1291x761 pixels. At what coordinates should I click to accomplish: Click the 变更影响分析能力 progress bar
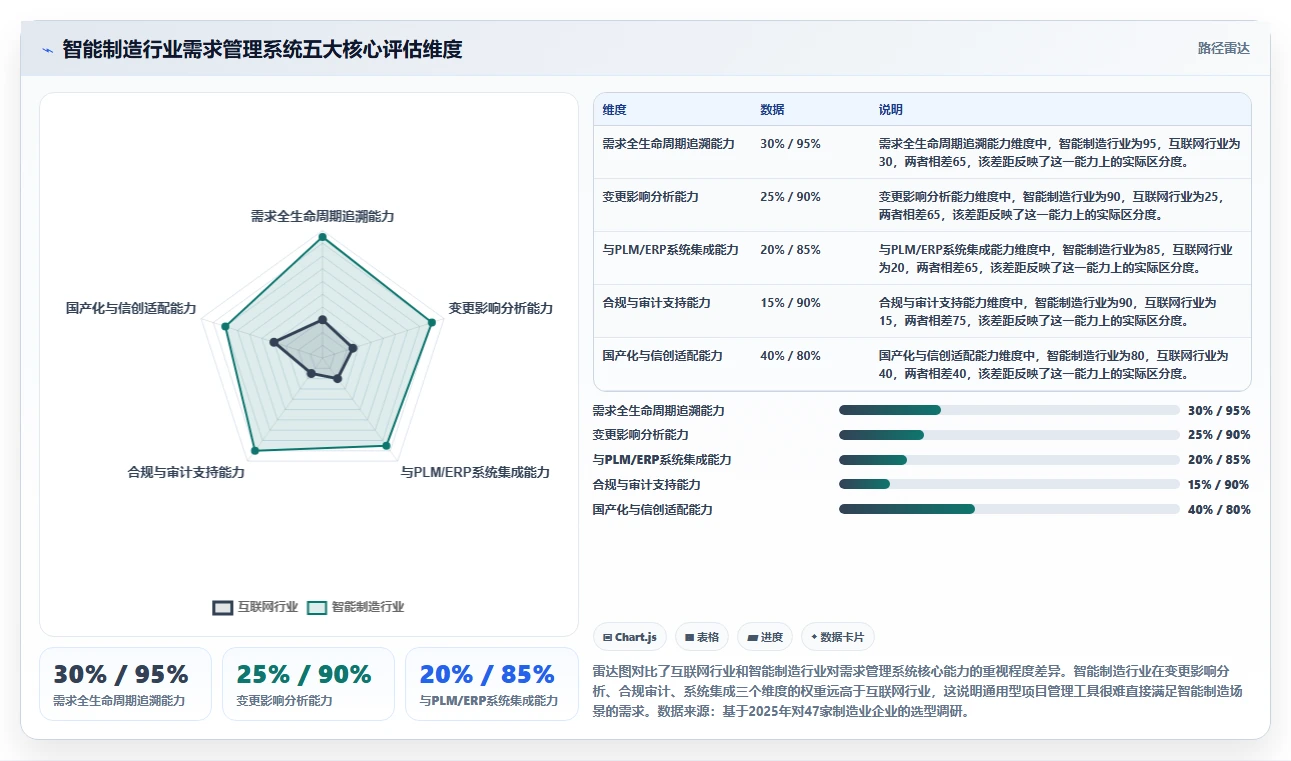coord(1009,435)
